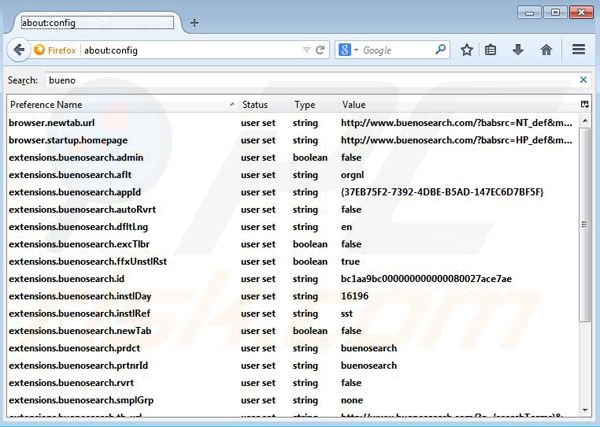Select extensions.buenosearch.instlRef row
600x427 pixels.
(292, 313)
